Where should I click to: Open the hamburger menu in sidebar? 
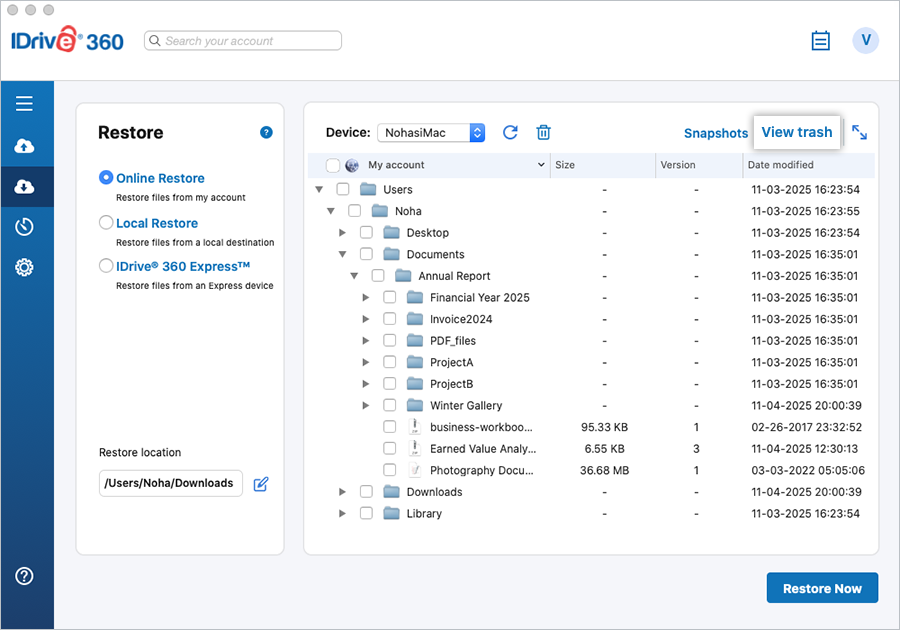pos(25,104)
